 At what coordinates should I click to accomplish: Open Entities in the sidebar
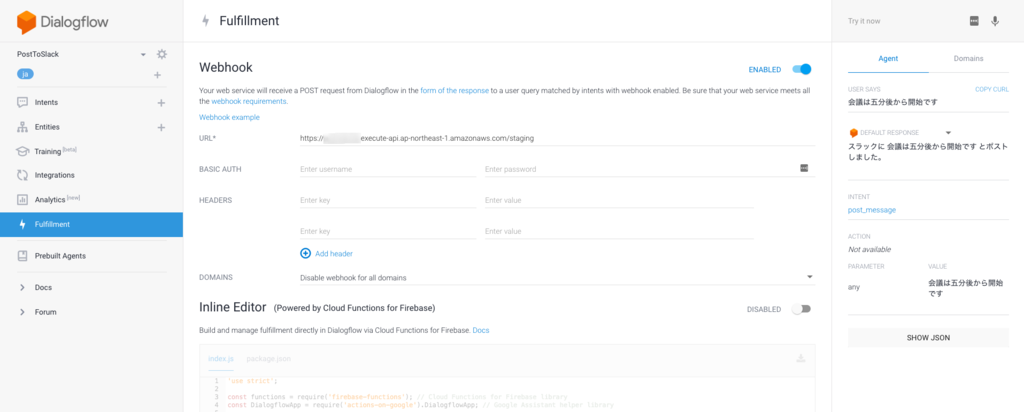[x=47, y=127]
